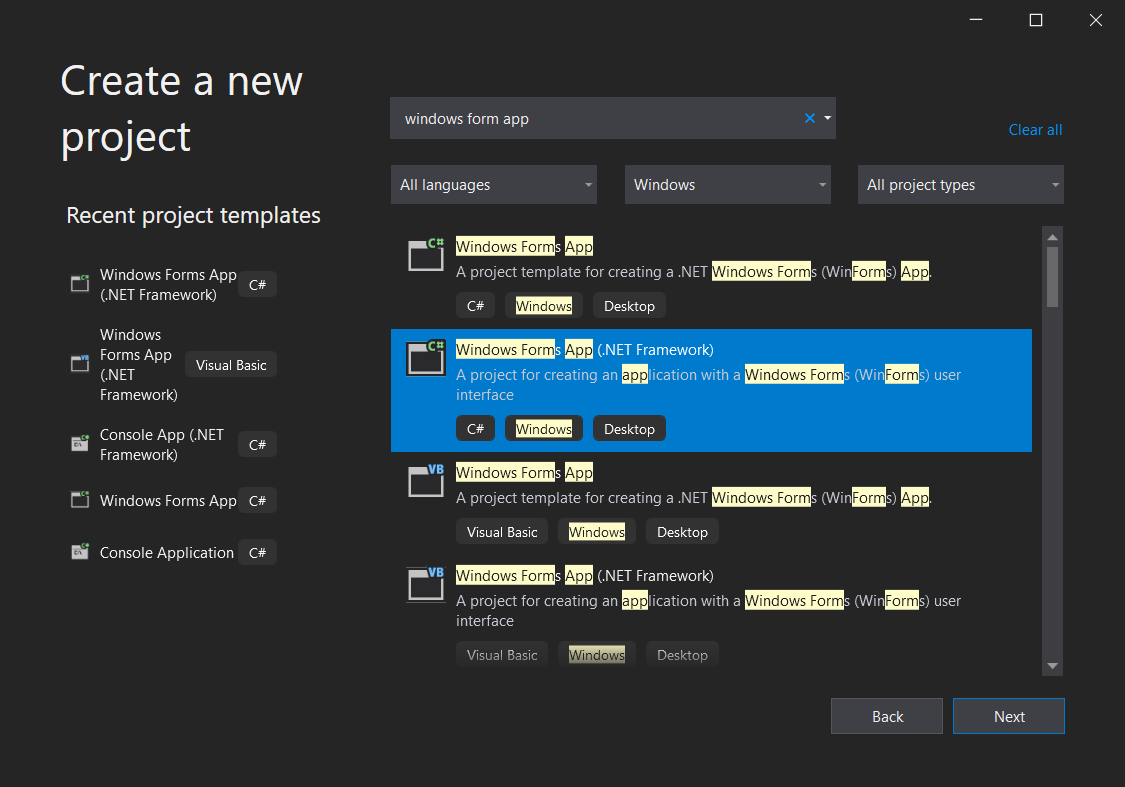Select Visual Basic Windows Forms App title
This screenshot has width=1125, height=787.
(524, 473)
